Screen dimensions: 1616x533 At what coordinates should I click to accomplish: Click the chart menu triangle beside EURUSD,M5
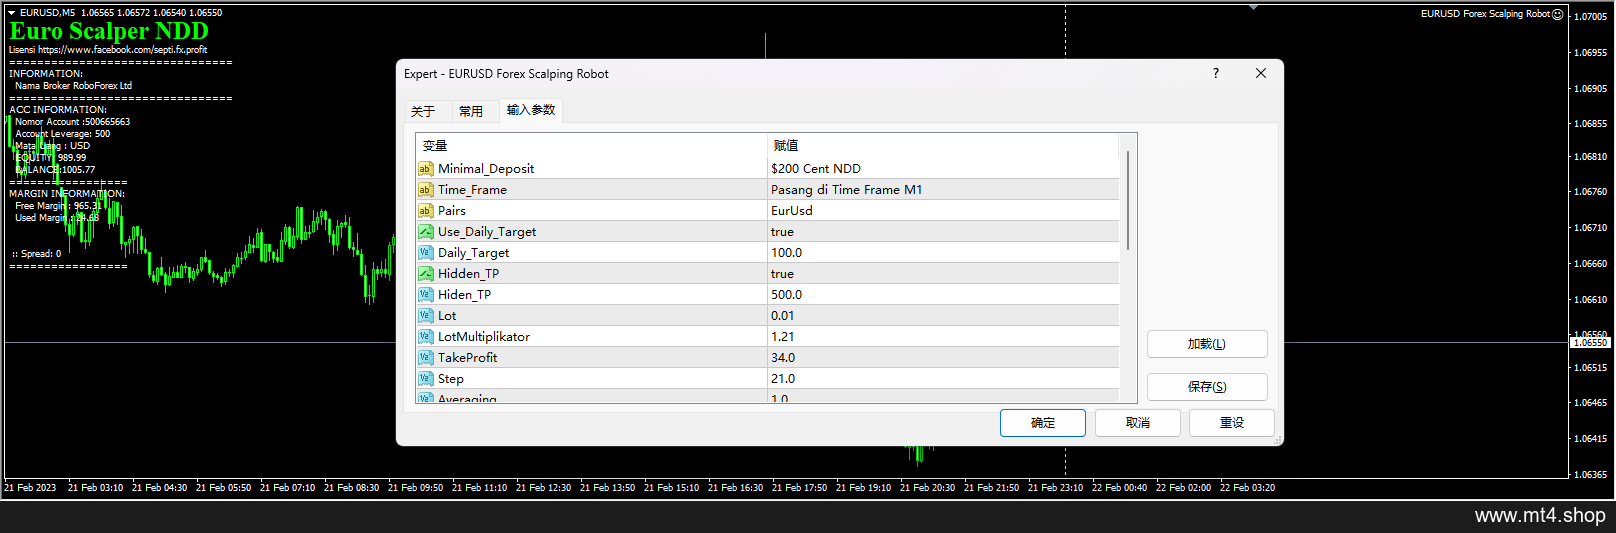(x=11, y=13)
